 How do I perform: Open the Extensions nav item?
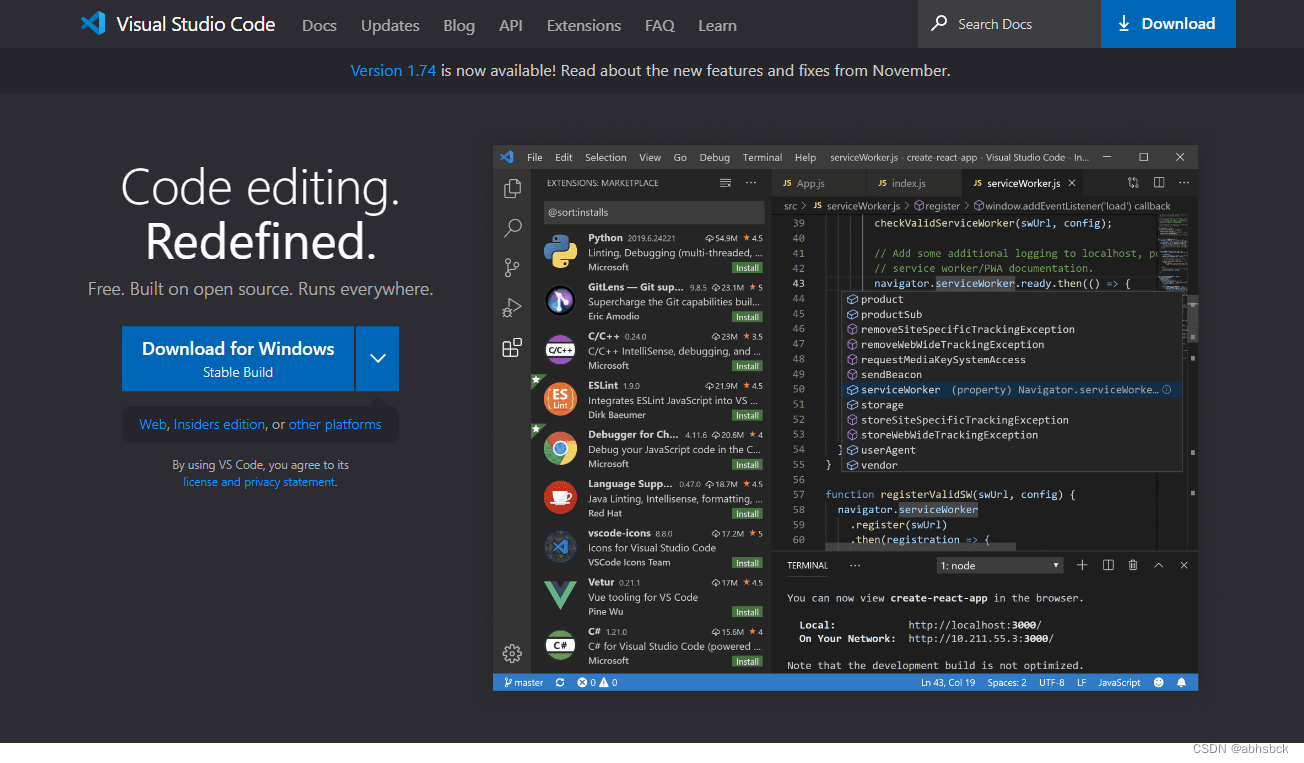(584, 26)
